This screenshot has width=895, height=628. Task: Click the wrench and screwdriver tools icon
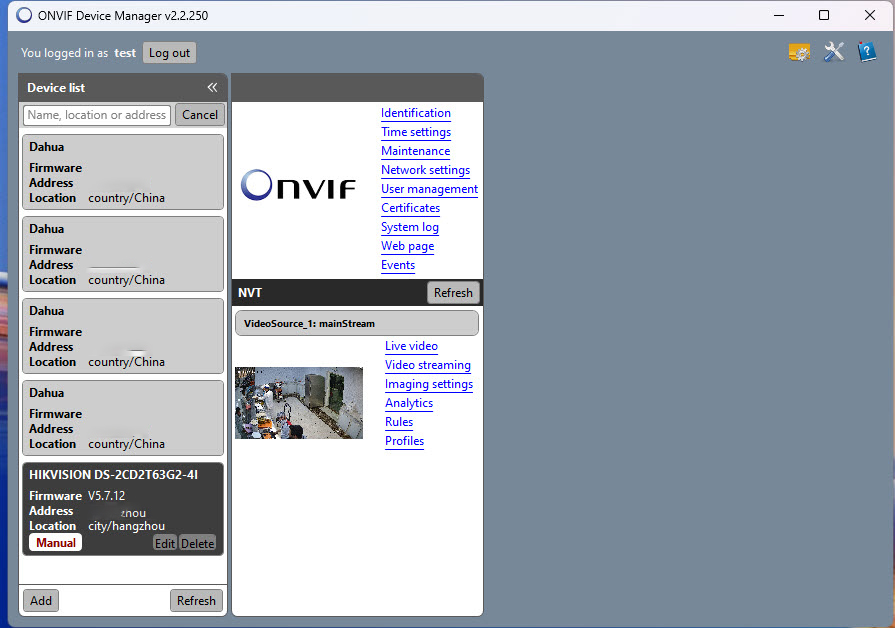pyautogui.click(x=834, y=53)
